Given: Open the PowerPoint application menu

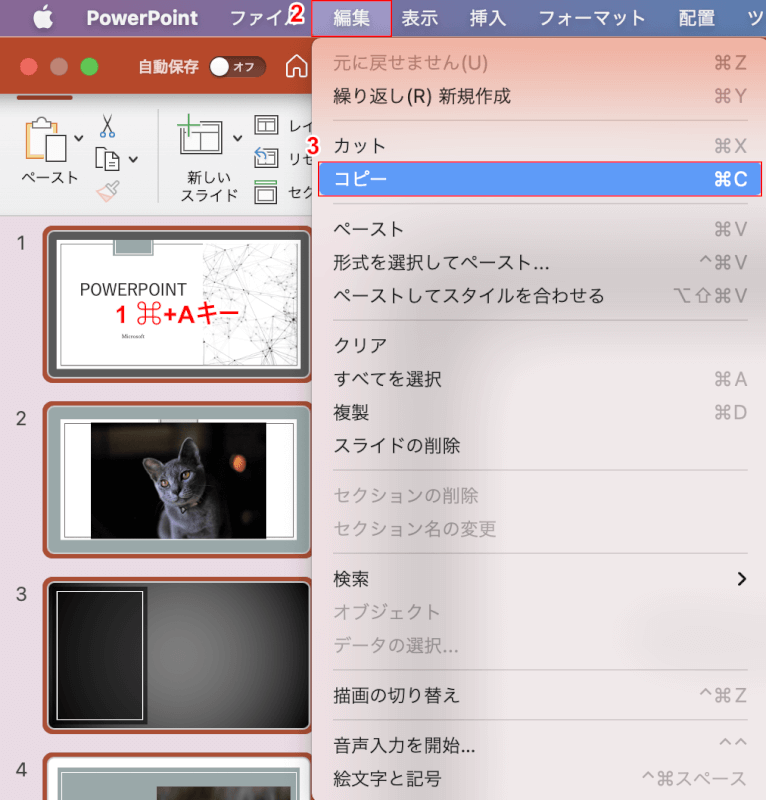Looking at the screenshot, I should tap(142, 18).
